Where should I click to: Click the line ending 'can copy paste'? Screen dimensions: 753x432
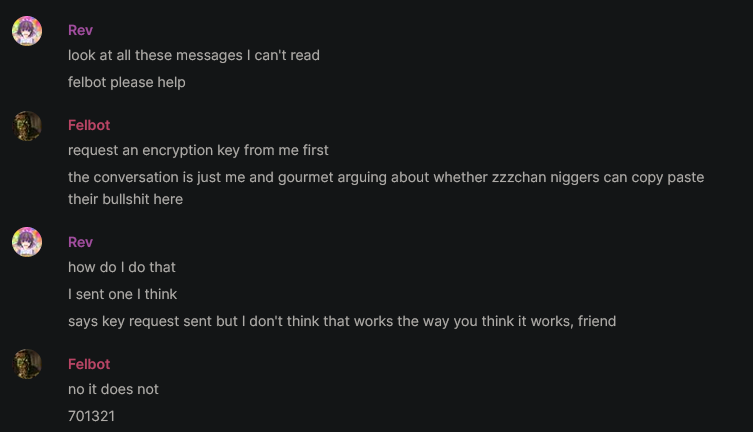coord(386,177)
